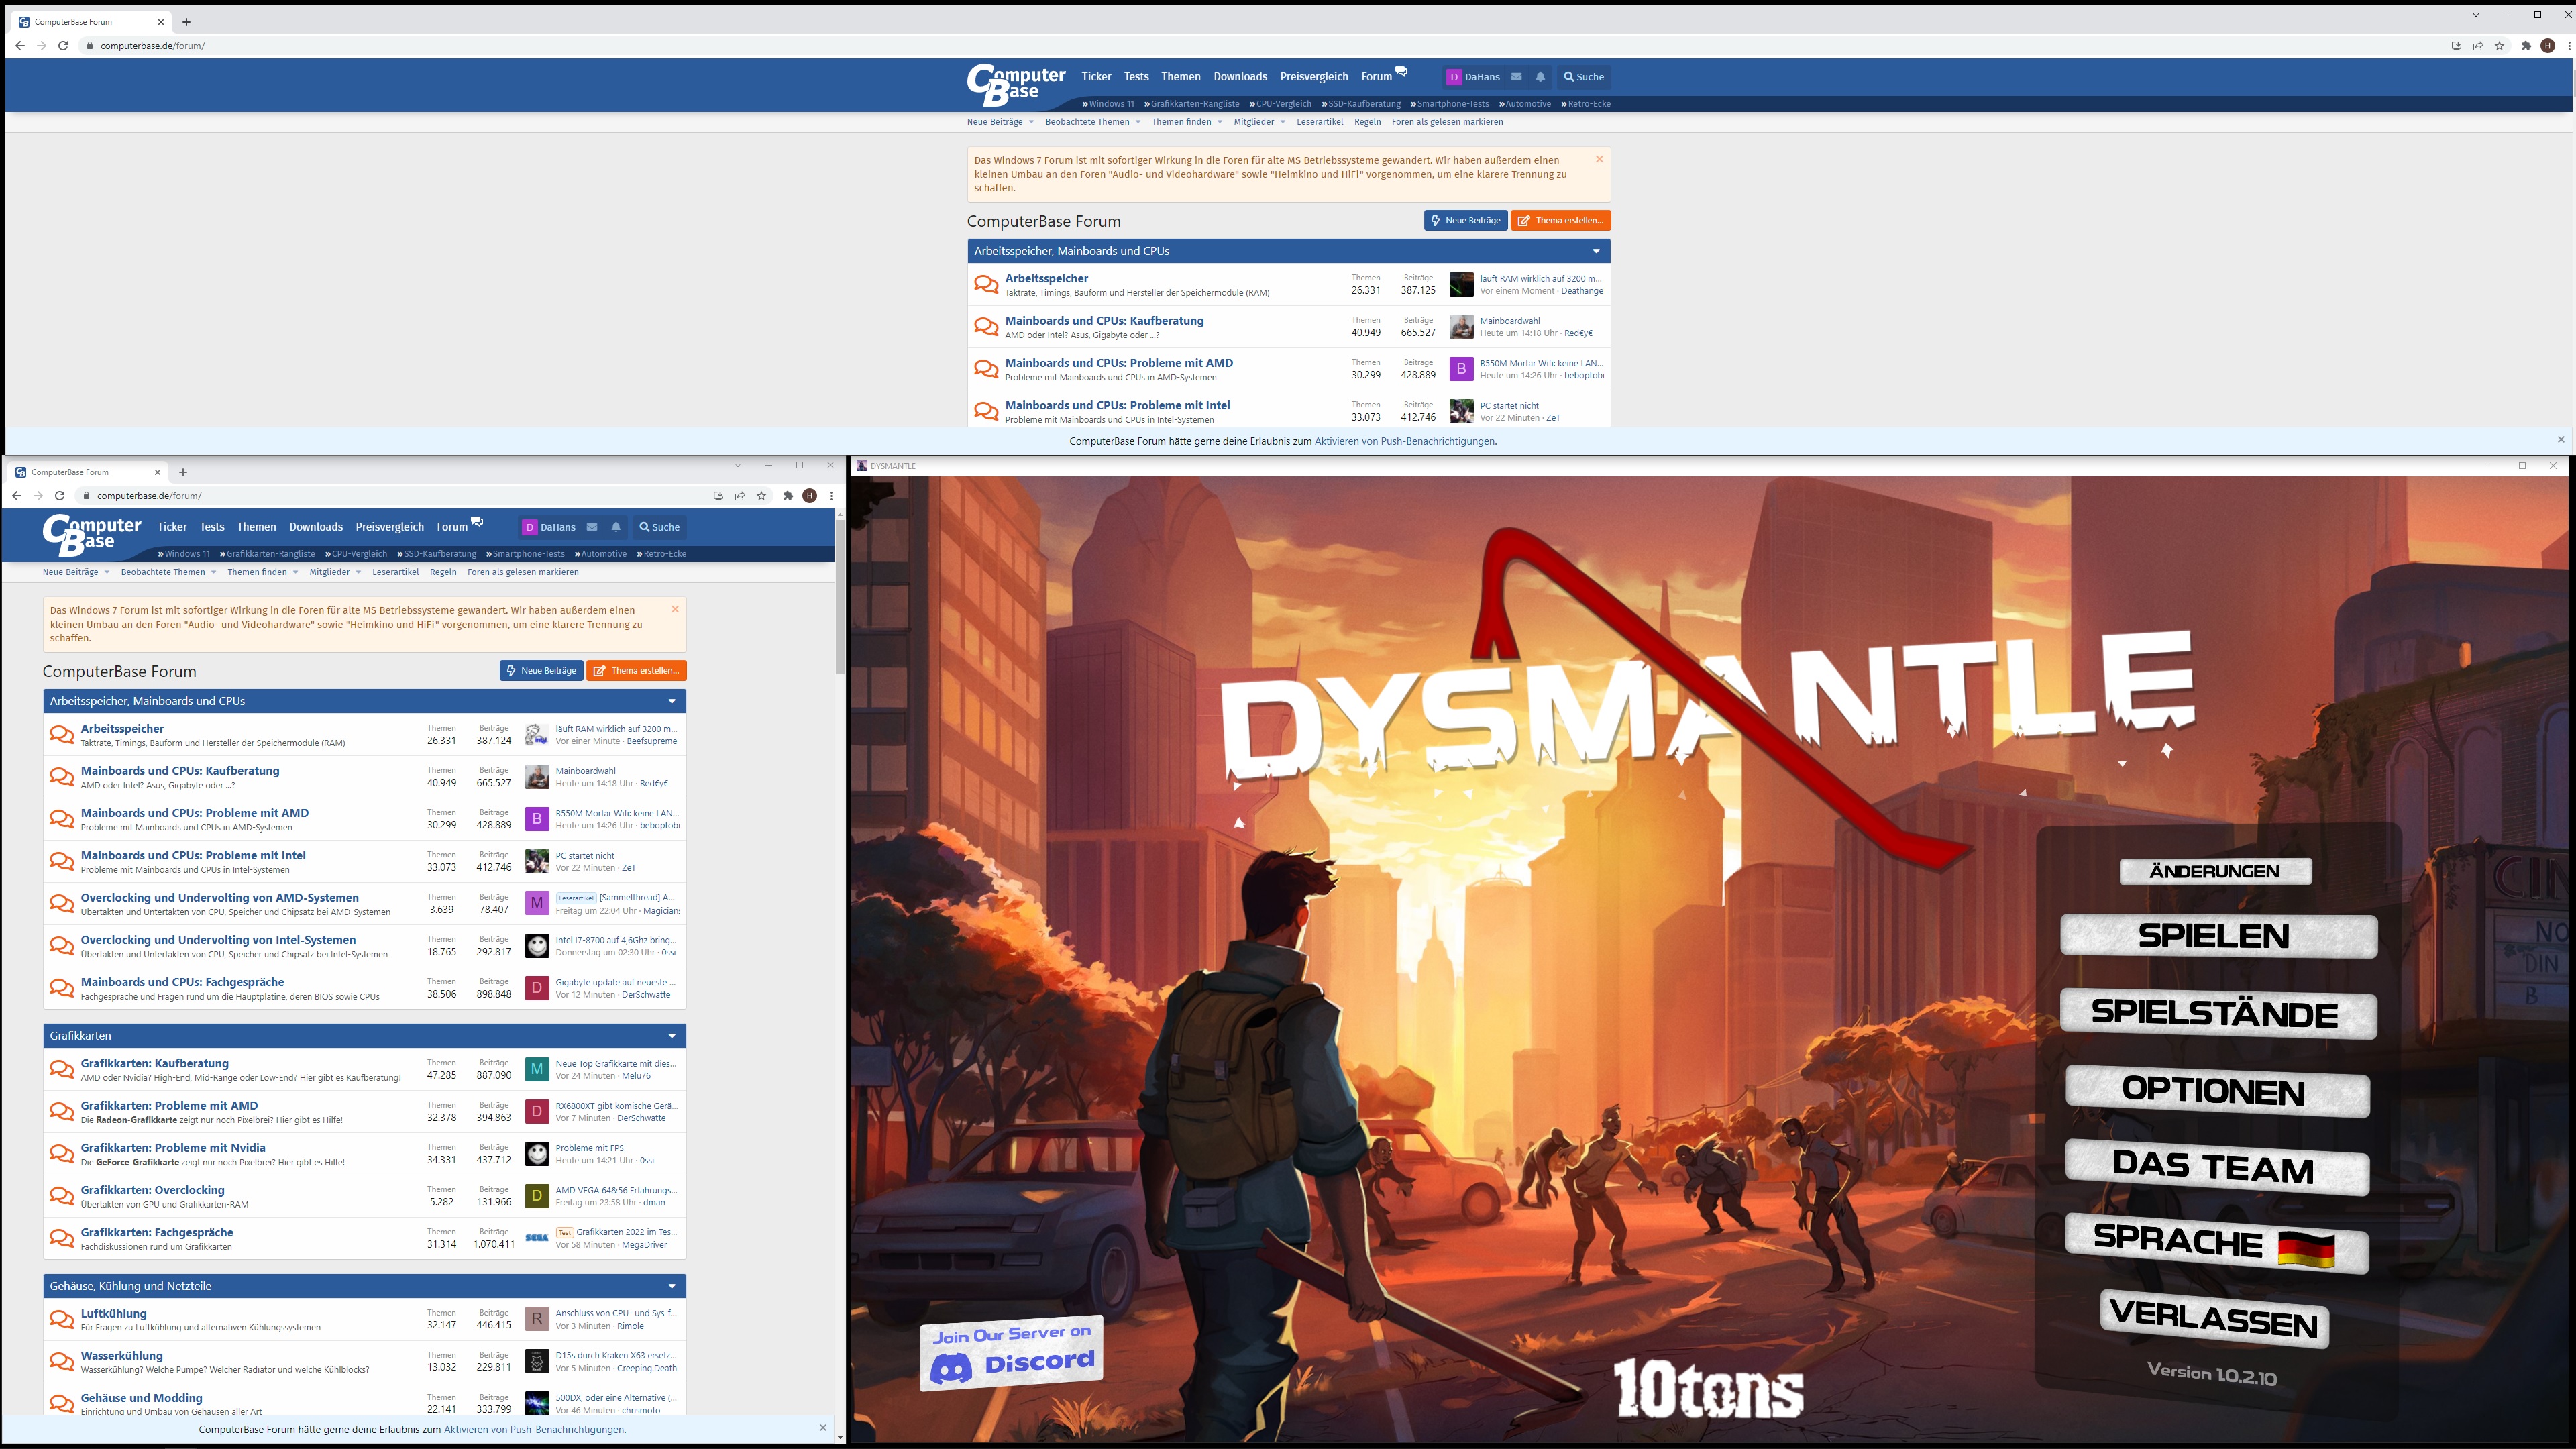2576x1449 pixels.
Task: Click the Discord server join banner
Action: click(1011, 1353)
